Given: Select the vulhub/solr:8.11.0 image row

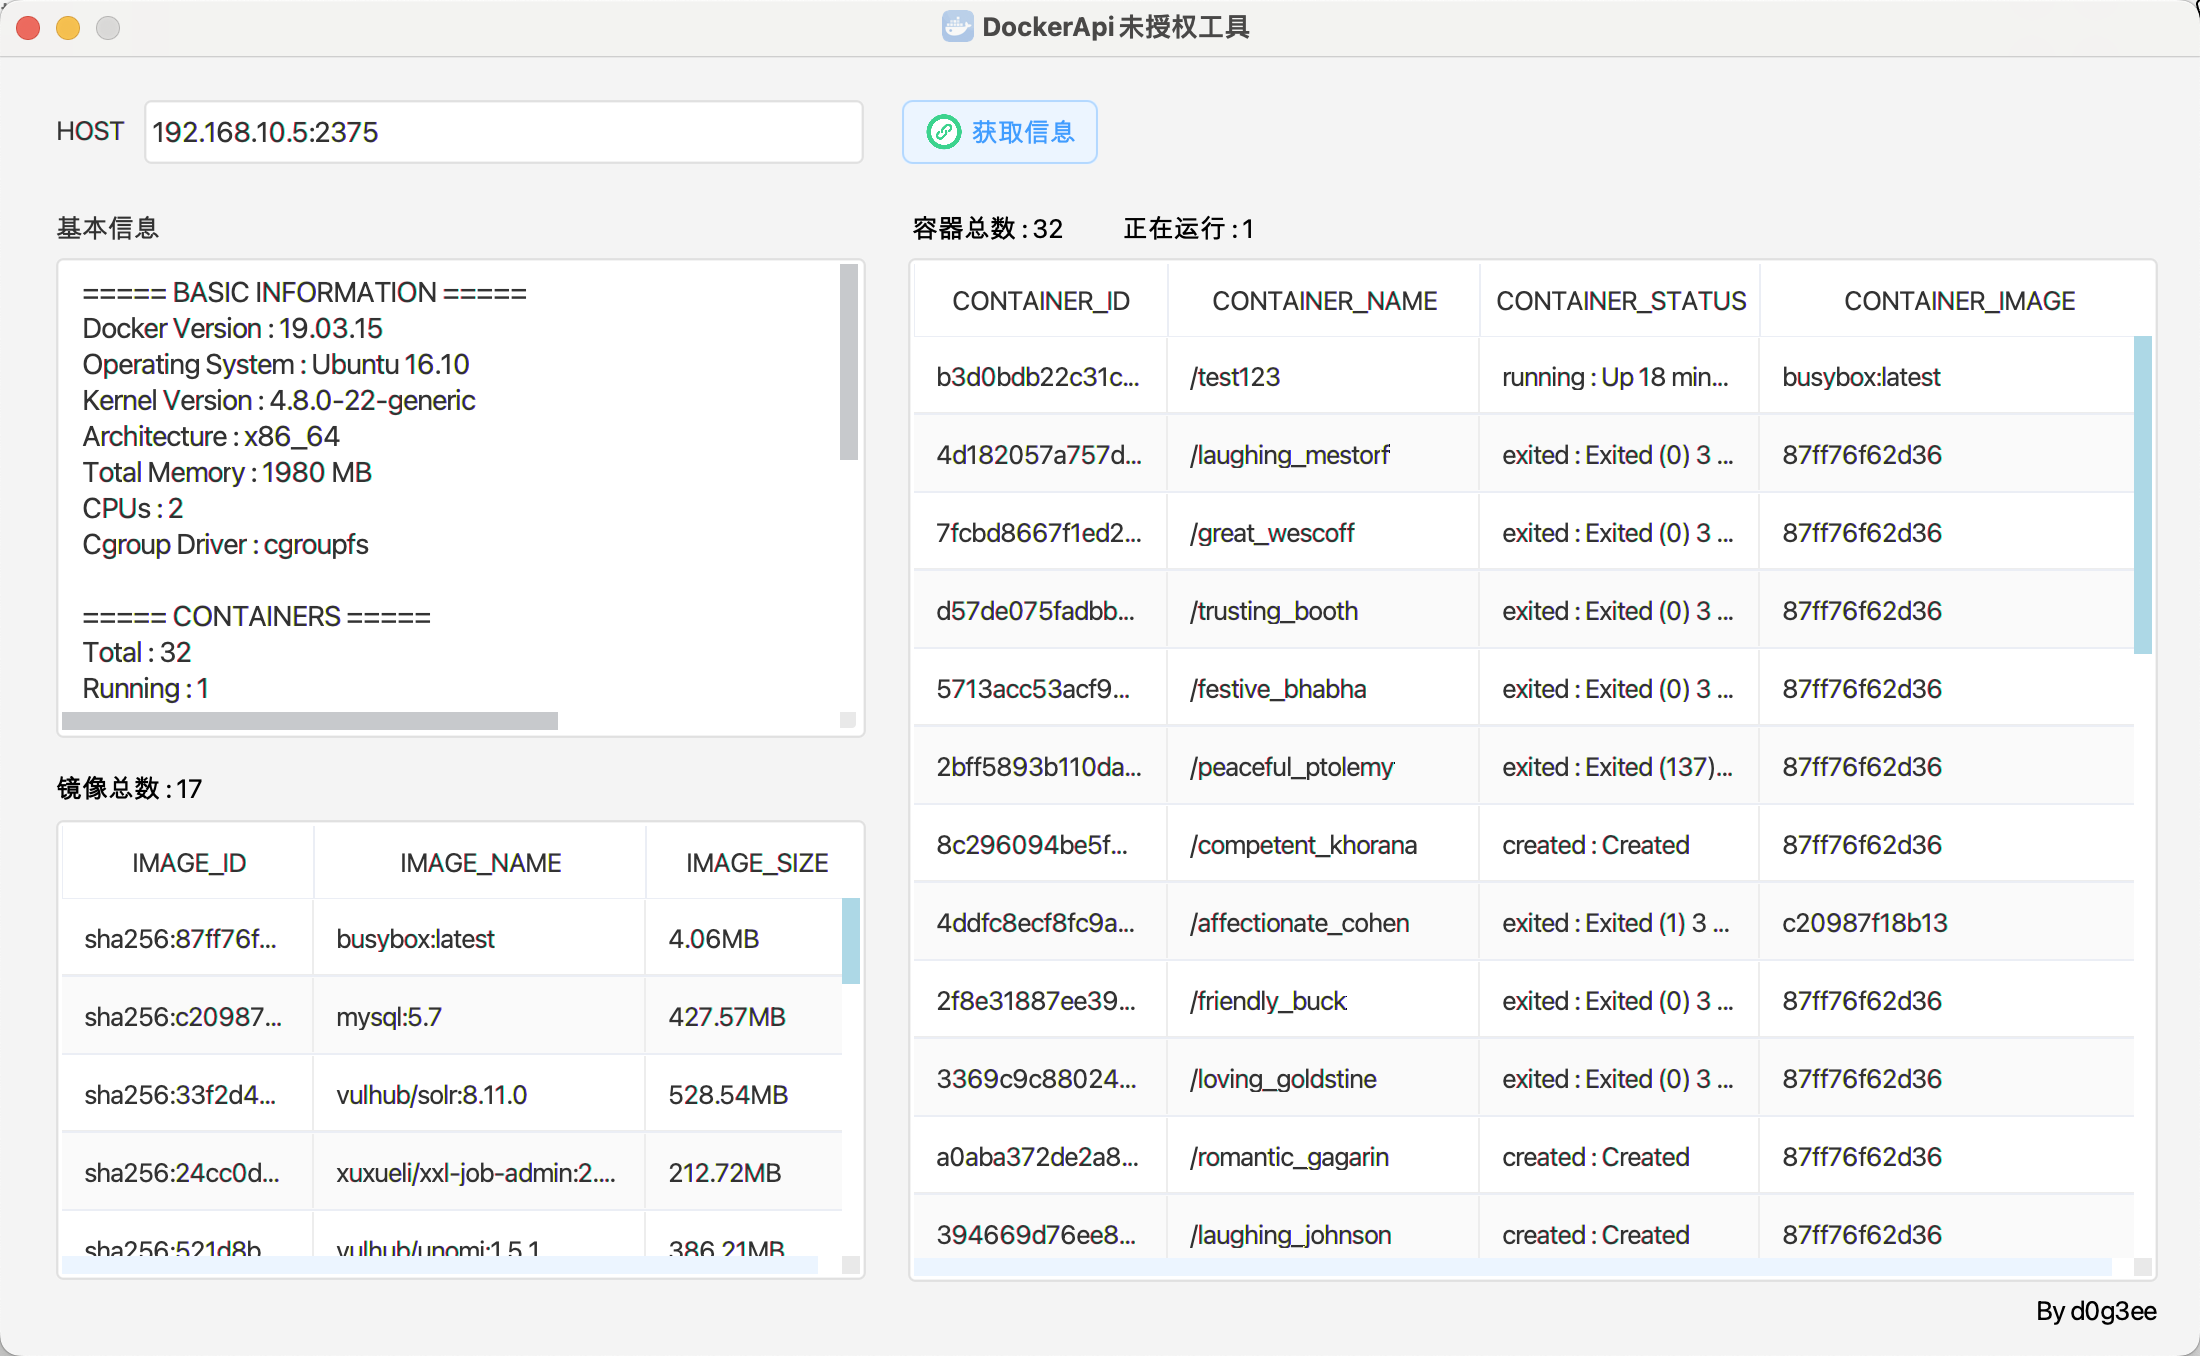Looking at the screenshot, I should [x=450, y=1094].
